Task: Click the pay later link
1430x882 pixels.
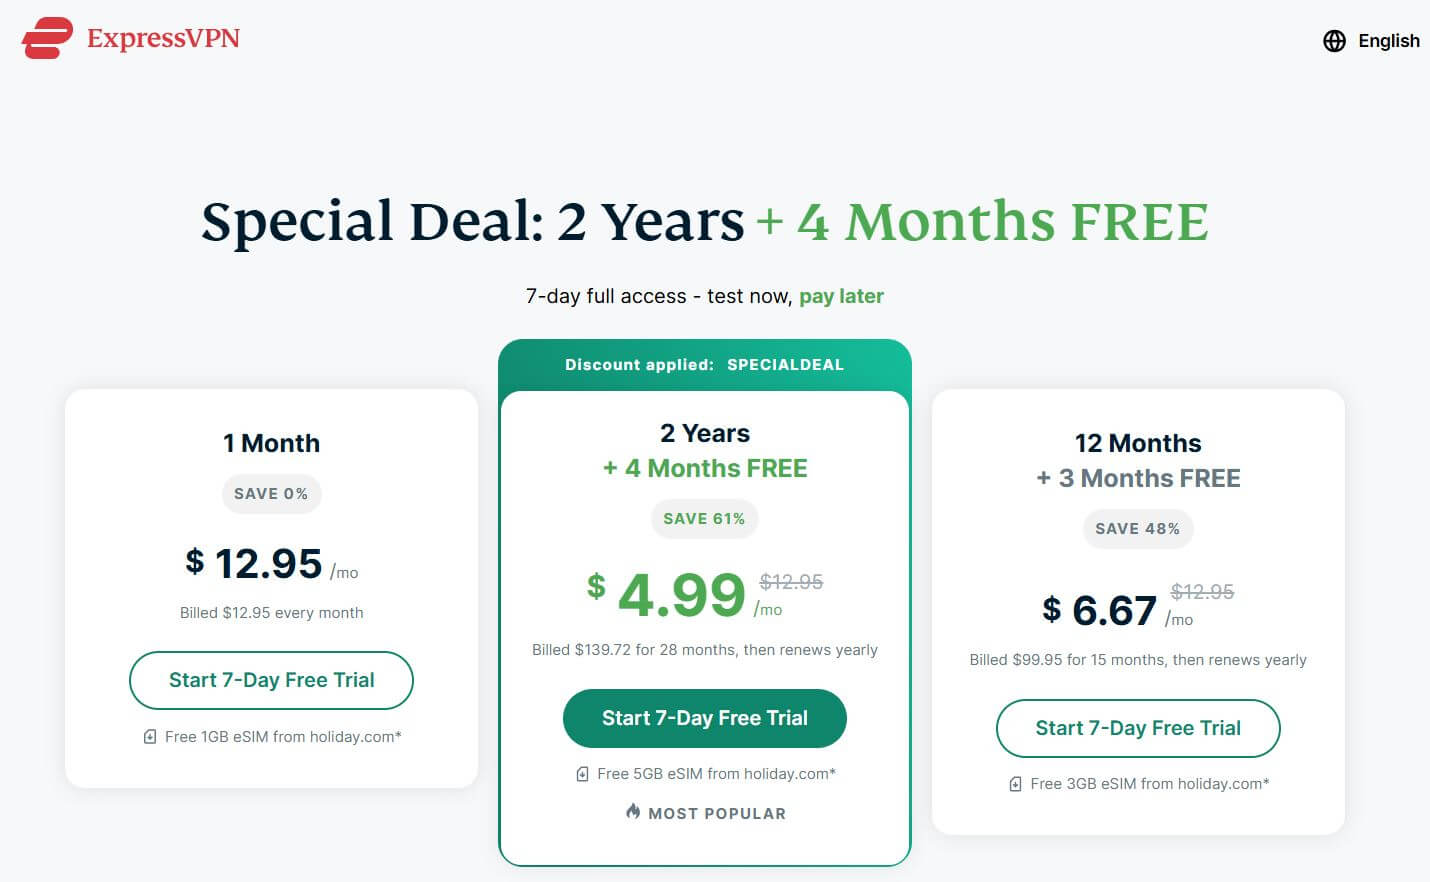Action: pos(841,296)
